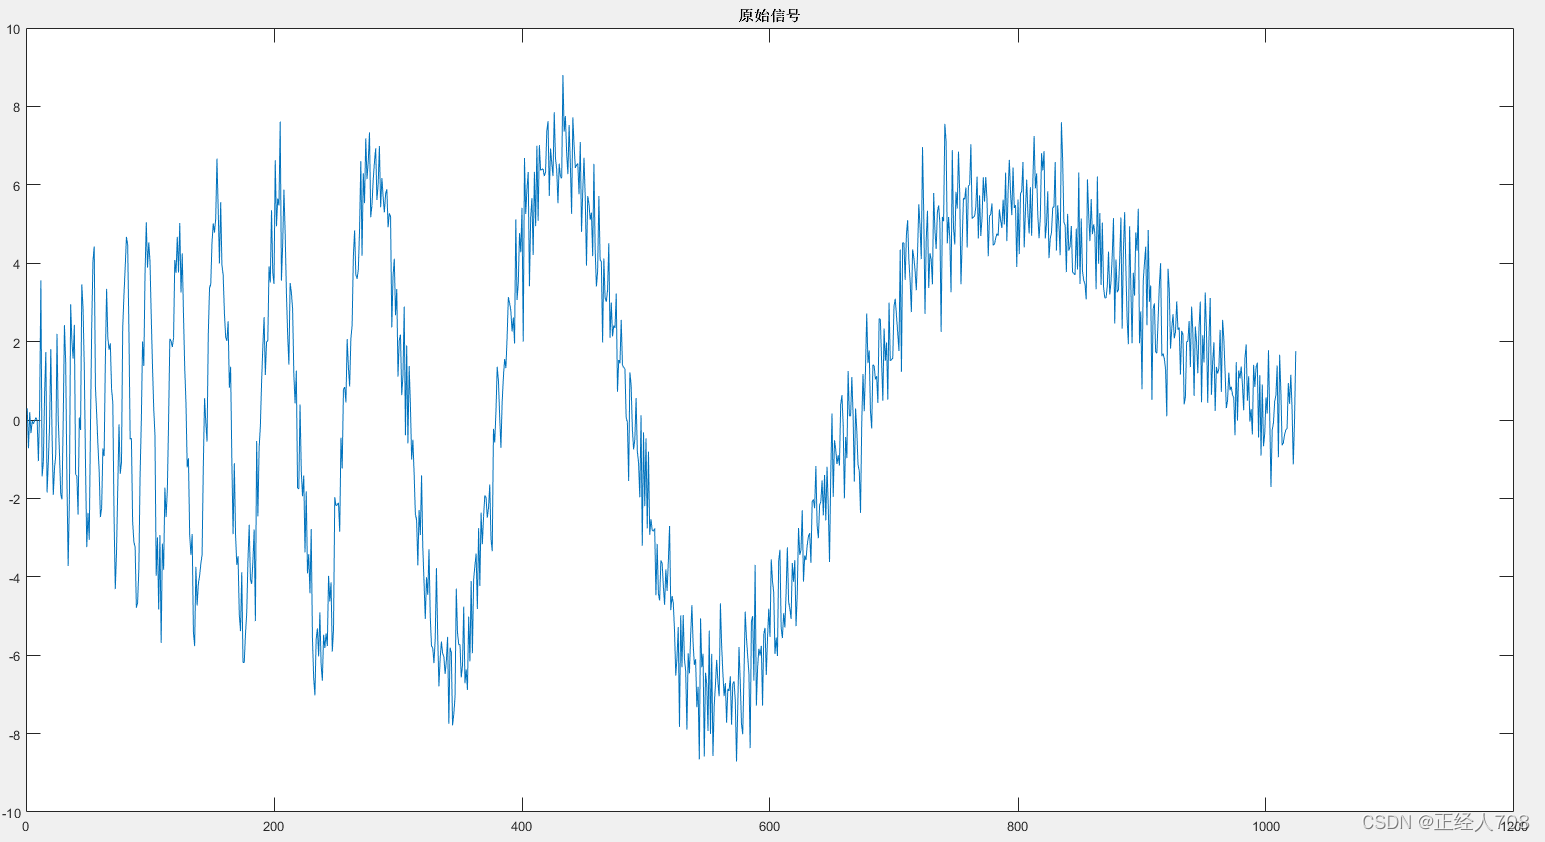Select the x-axis tick label 800
This screenshot has width=1545, height=842.
(x=1017, y=826)
